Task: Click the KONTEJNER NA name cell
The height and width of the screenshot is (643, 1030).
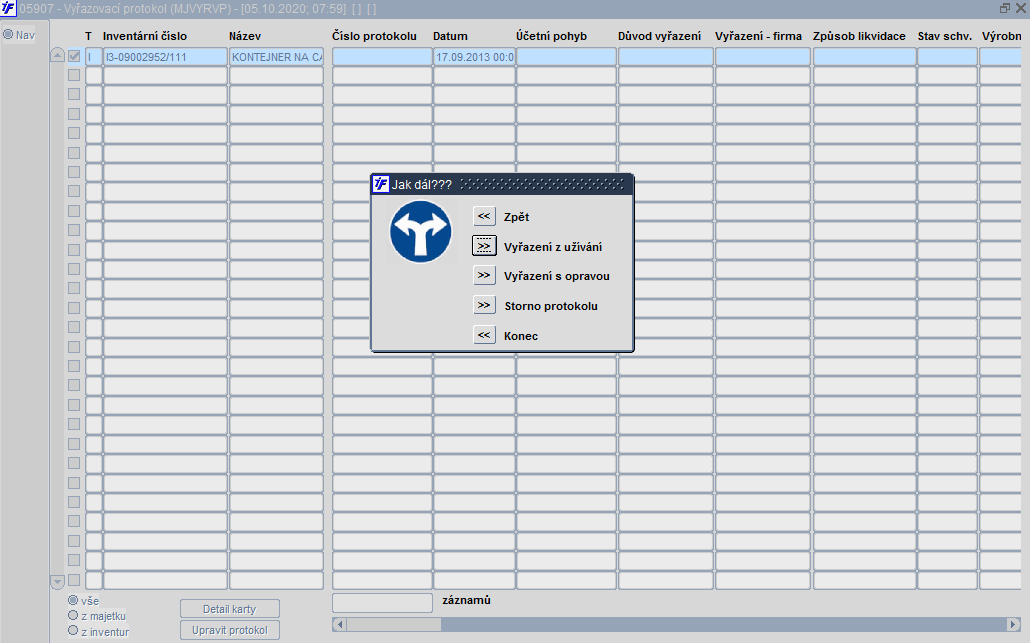Action: (x=277, y=57)
